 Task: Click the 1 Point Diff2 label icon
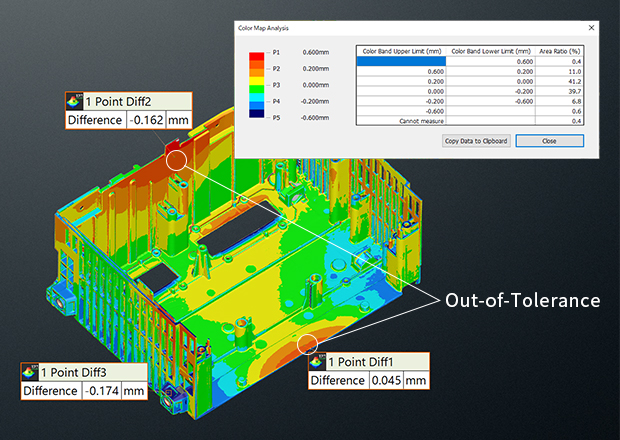click(x=74, y=101)
